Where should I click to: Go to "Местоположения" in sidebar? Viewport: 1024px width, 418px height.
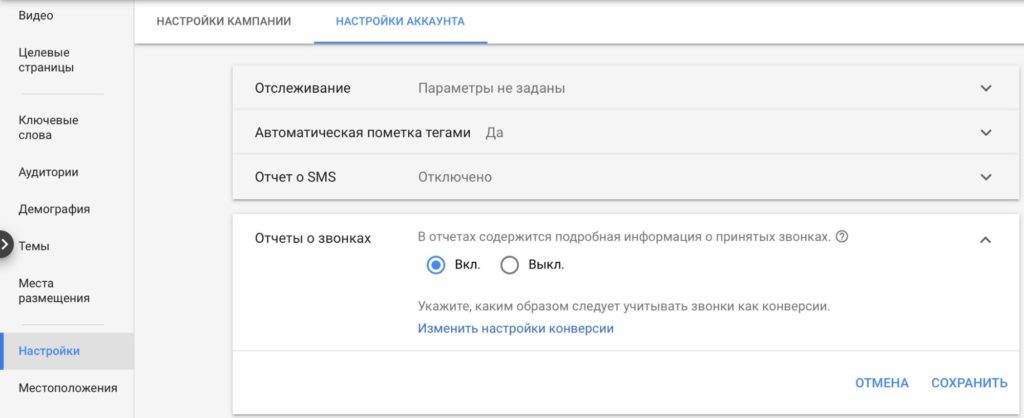click(x=67, y=388)
